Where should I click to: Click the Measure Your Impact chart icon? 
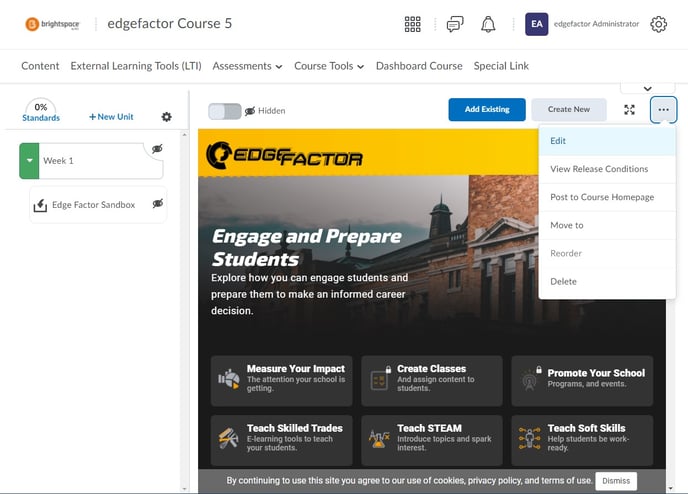click(229, 379)
